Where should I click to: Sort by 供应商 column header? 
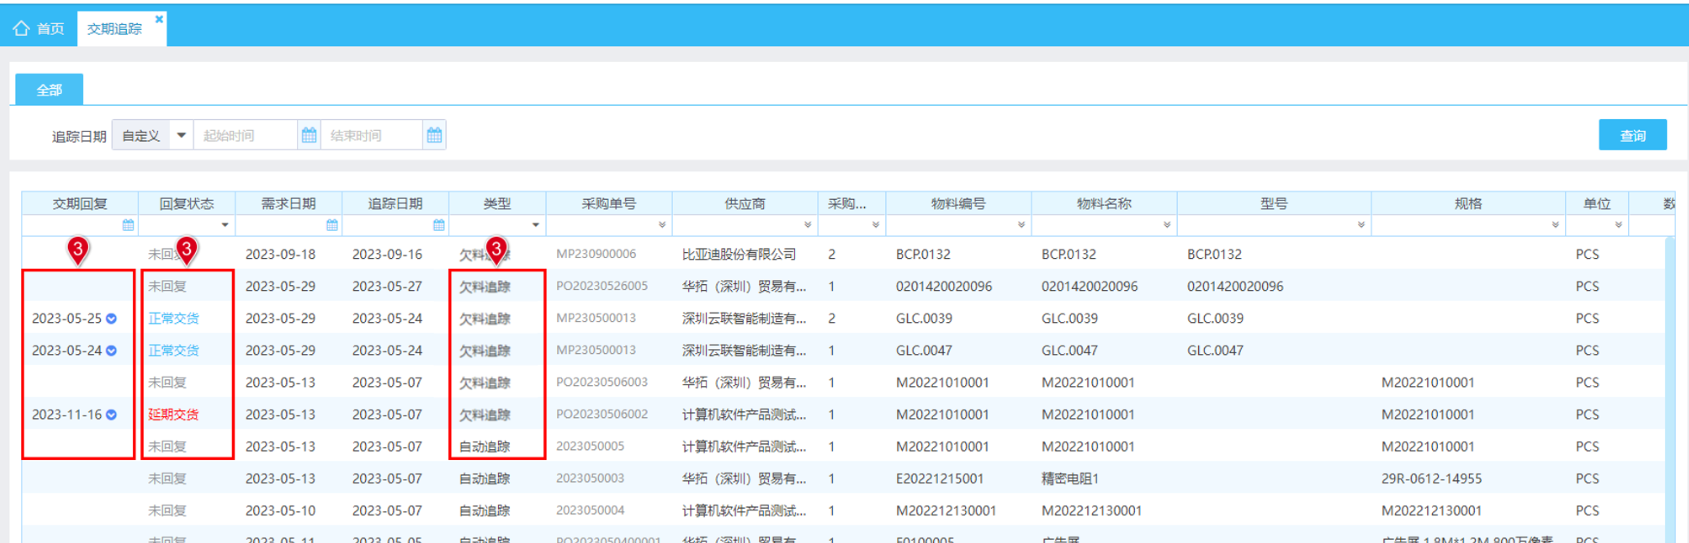point(745,203)
